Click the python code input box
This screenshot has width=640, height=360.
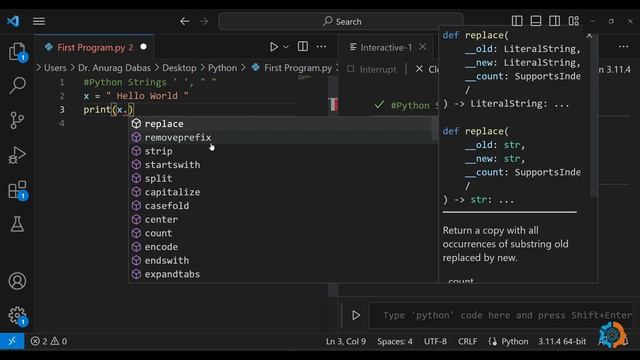pos(501,315)
